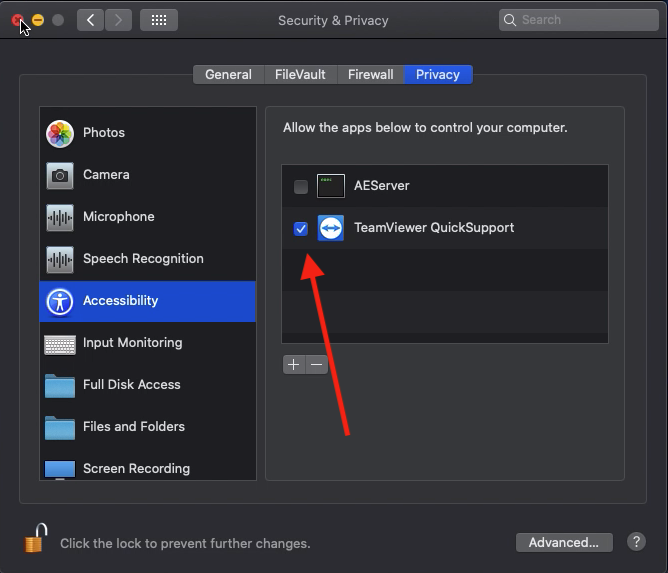Switch to the General tab
This screenshot has width=668, height=573.
(228, 75)
